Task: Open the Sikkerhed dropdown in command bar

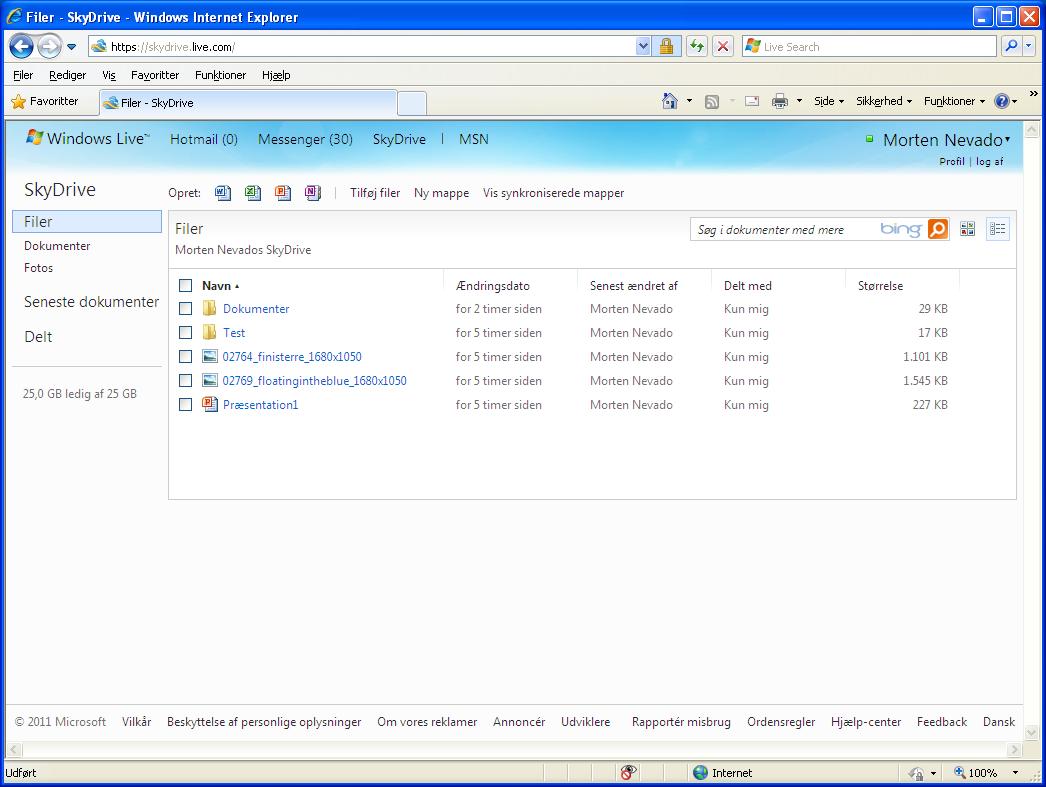Action: pos(883,101)
